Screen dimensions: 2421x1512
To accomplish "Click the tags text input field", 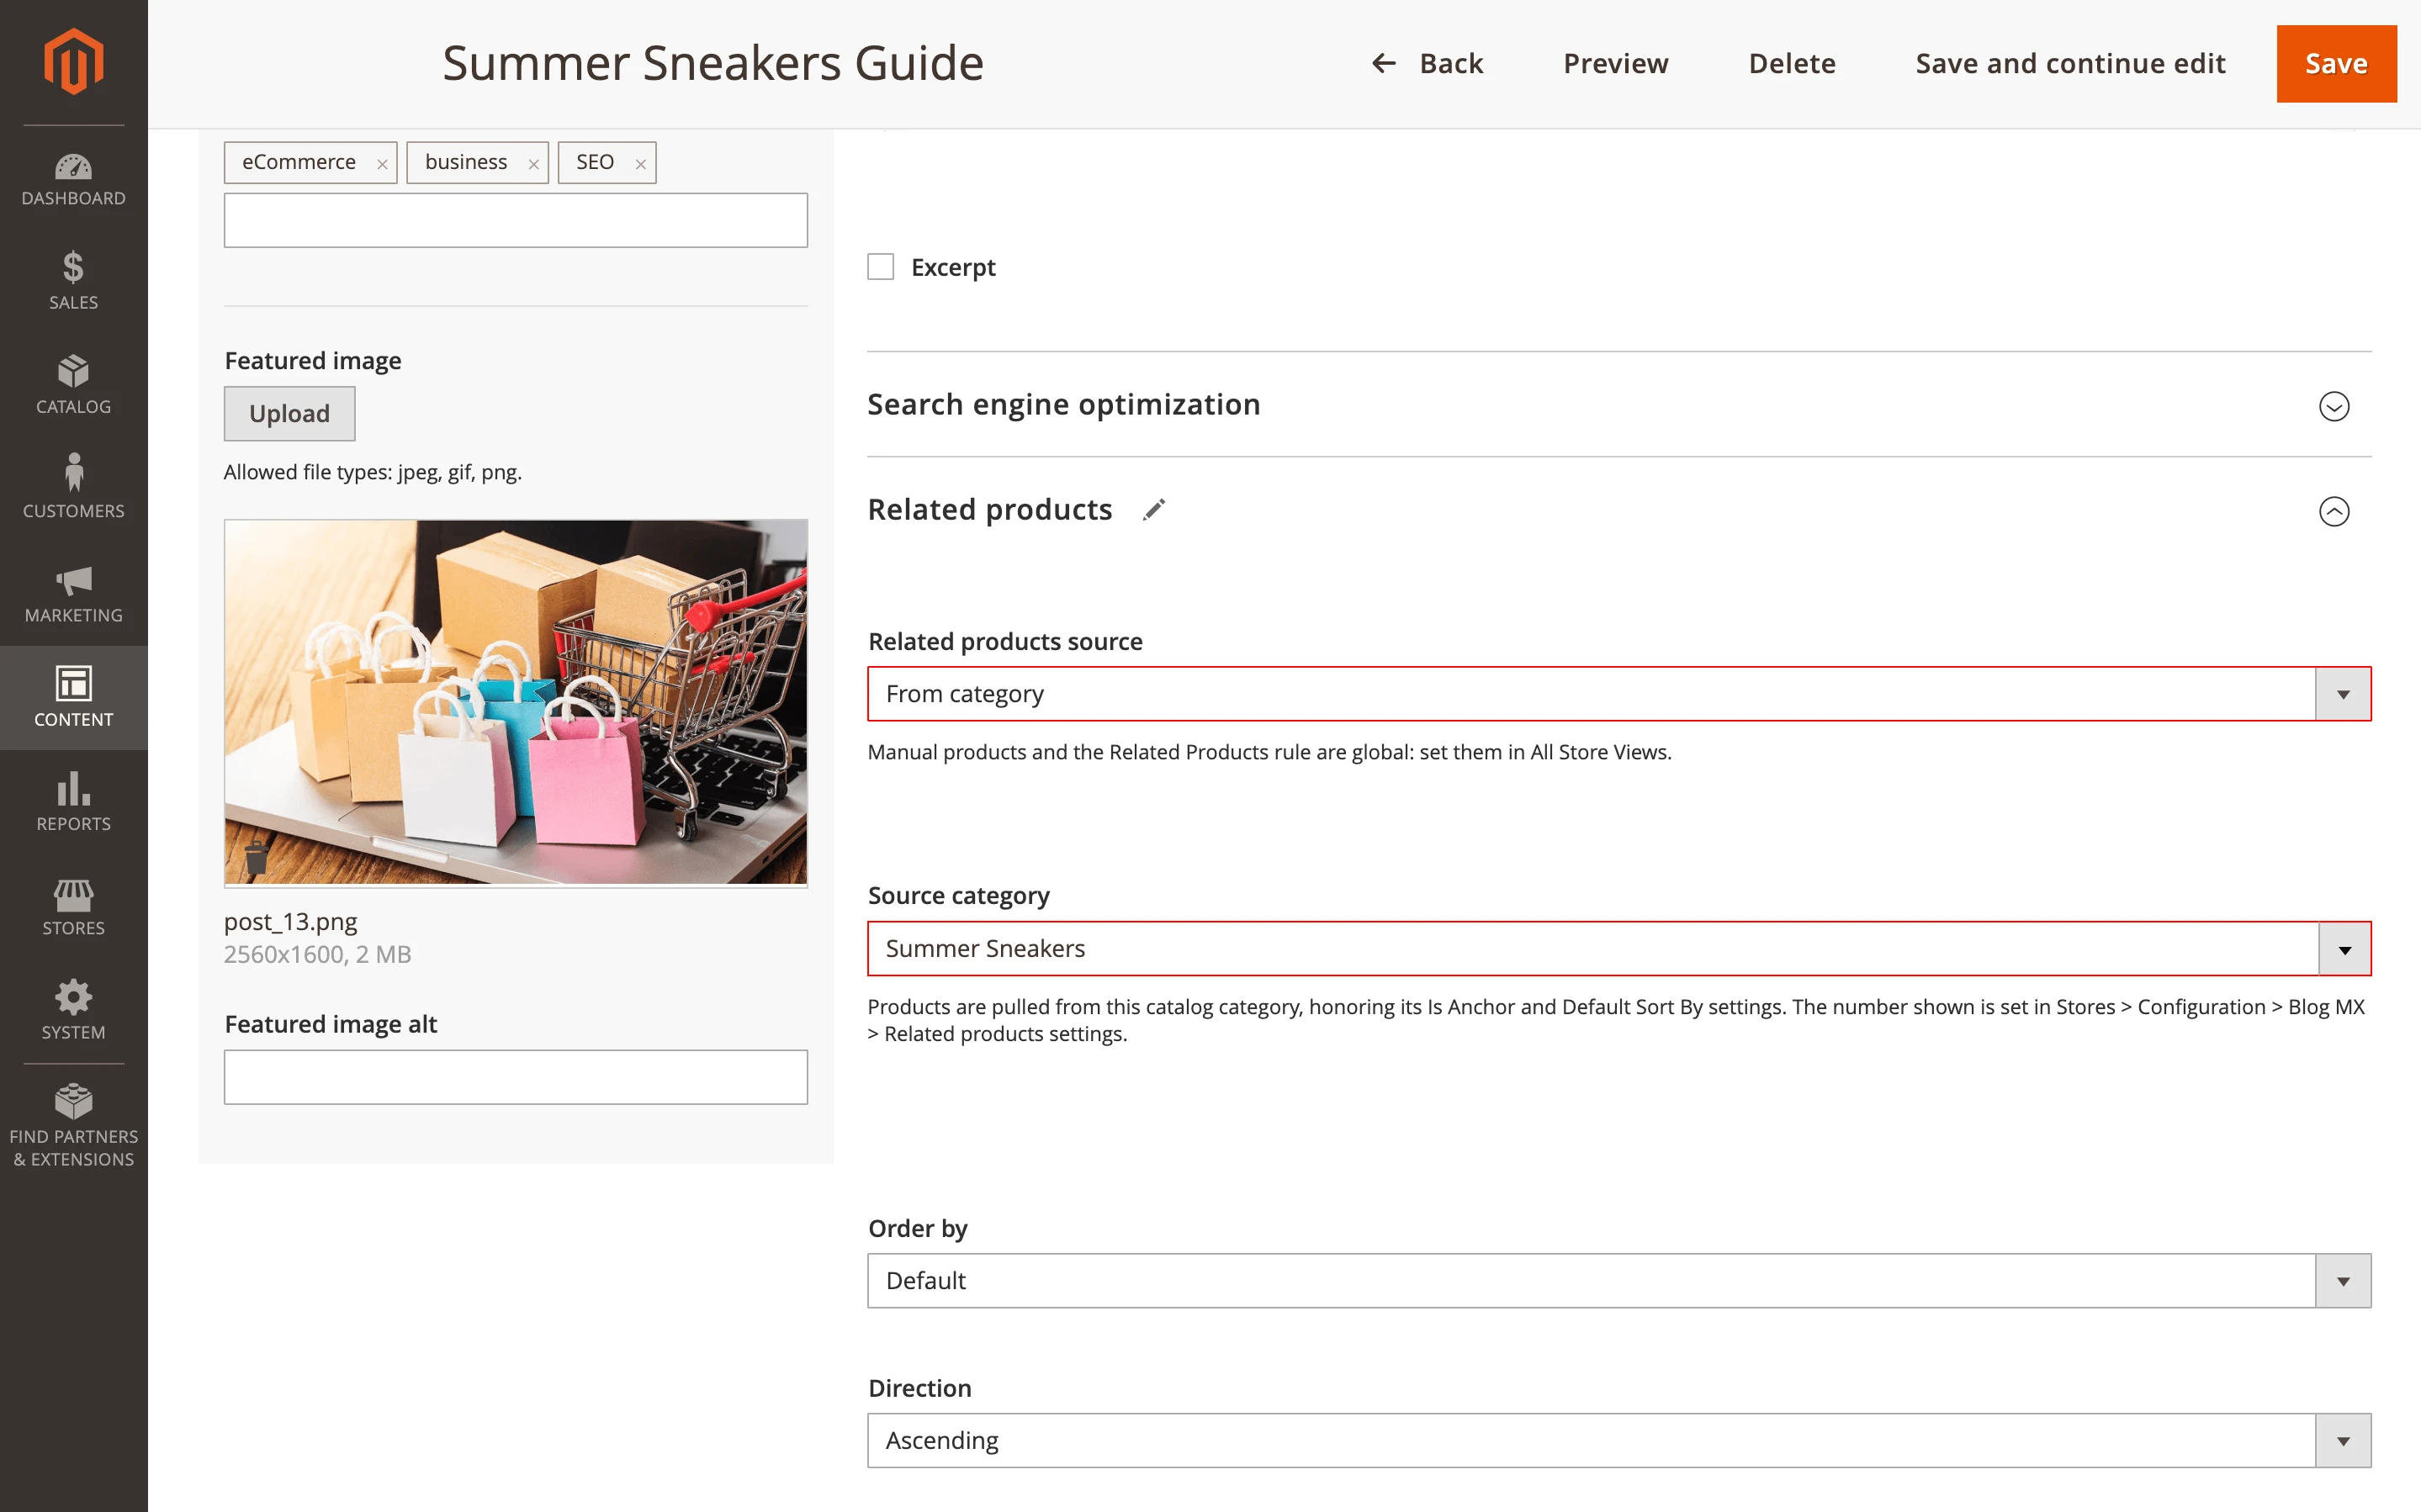I will pyautogui.click(x=515, y=220).
